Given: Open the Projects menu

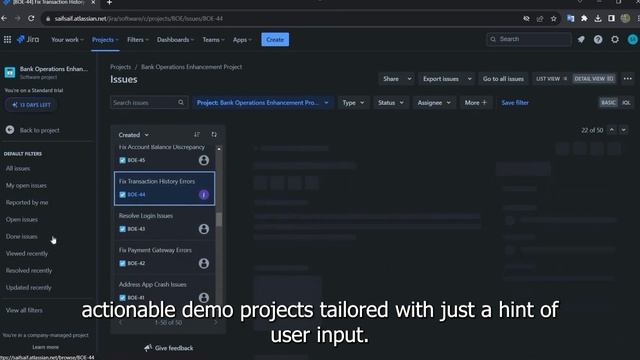Looking at the screenshot, I should 105,40.
